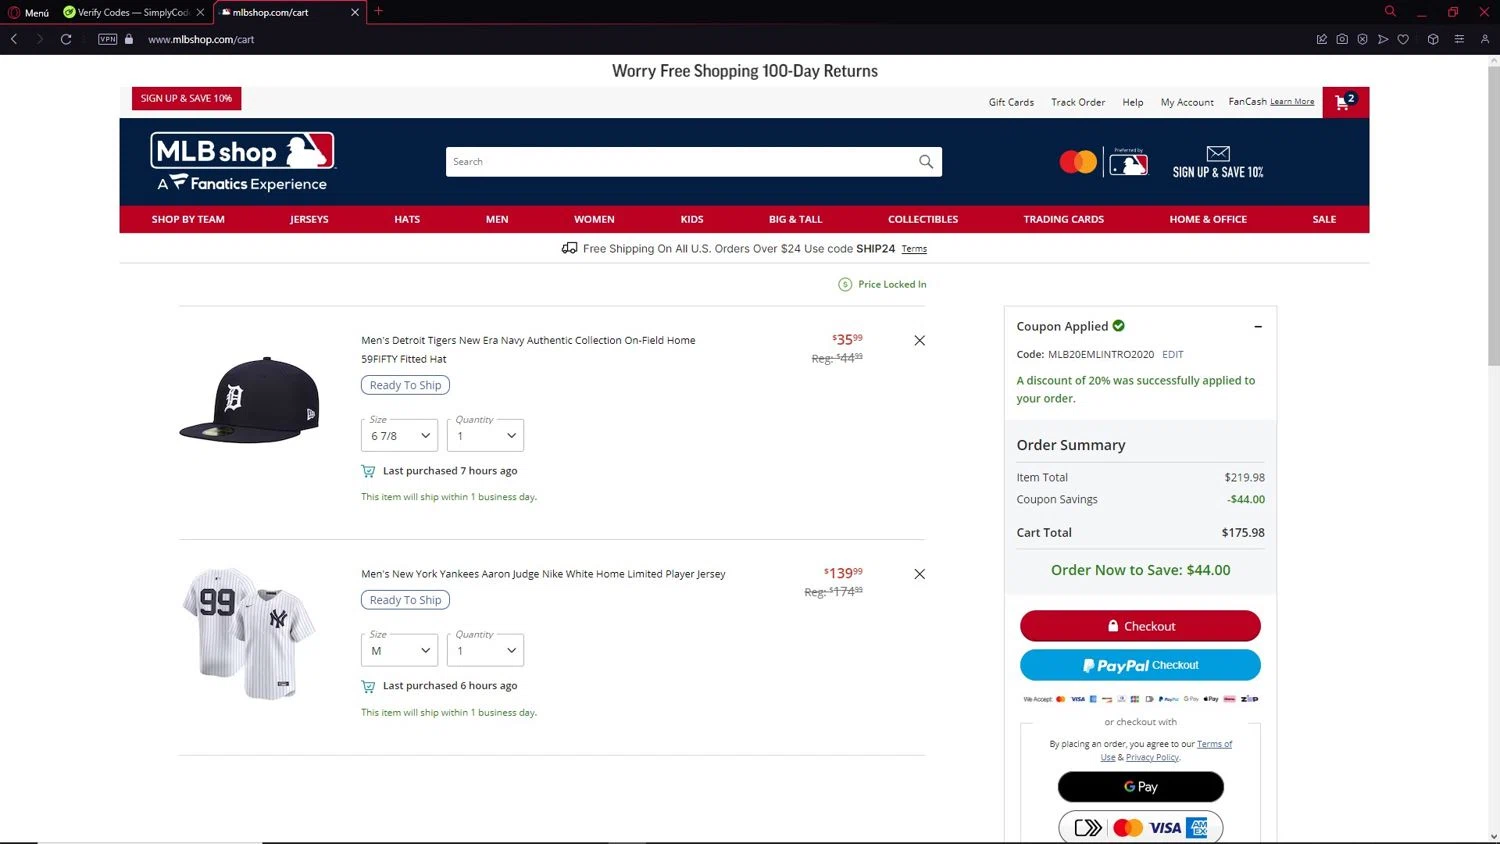This screenshot has width=1500, height=844.
Task: Click the Yankees jersey thumbnail
Action: tap(249, 633)
